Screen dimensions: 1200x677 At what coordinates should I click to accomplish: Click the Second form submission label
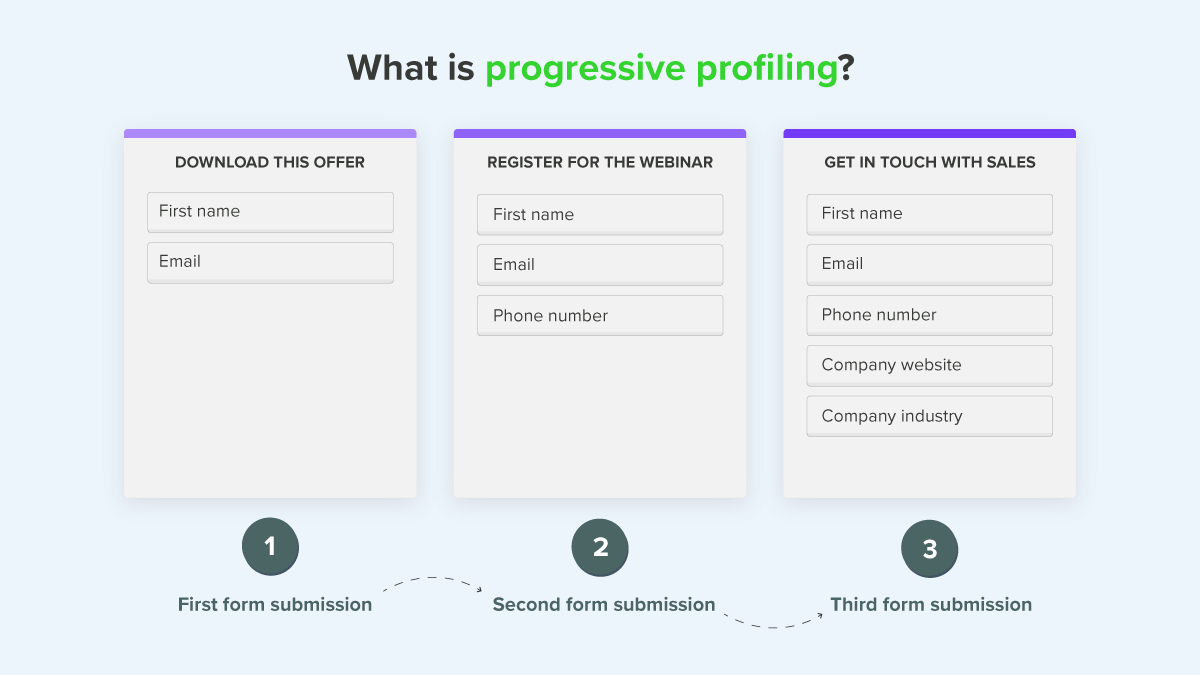(604, 604)
